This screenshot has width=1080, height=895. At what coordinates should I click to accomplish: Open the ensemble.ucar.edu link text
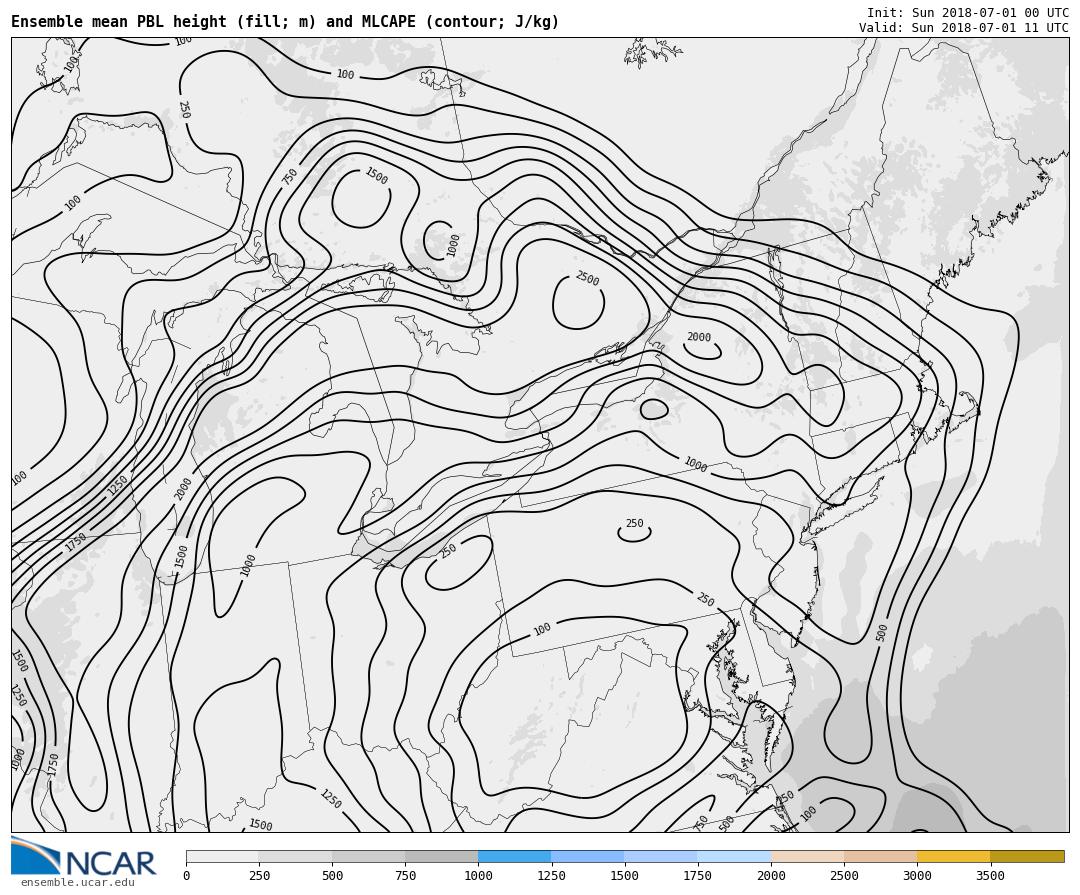pyautogui.click(x=78, y=882)
